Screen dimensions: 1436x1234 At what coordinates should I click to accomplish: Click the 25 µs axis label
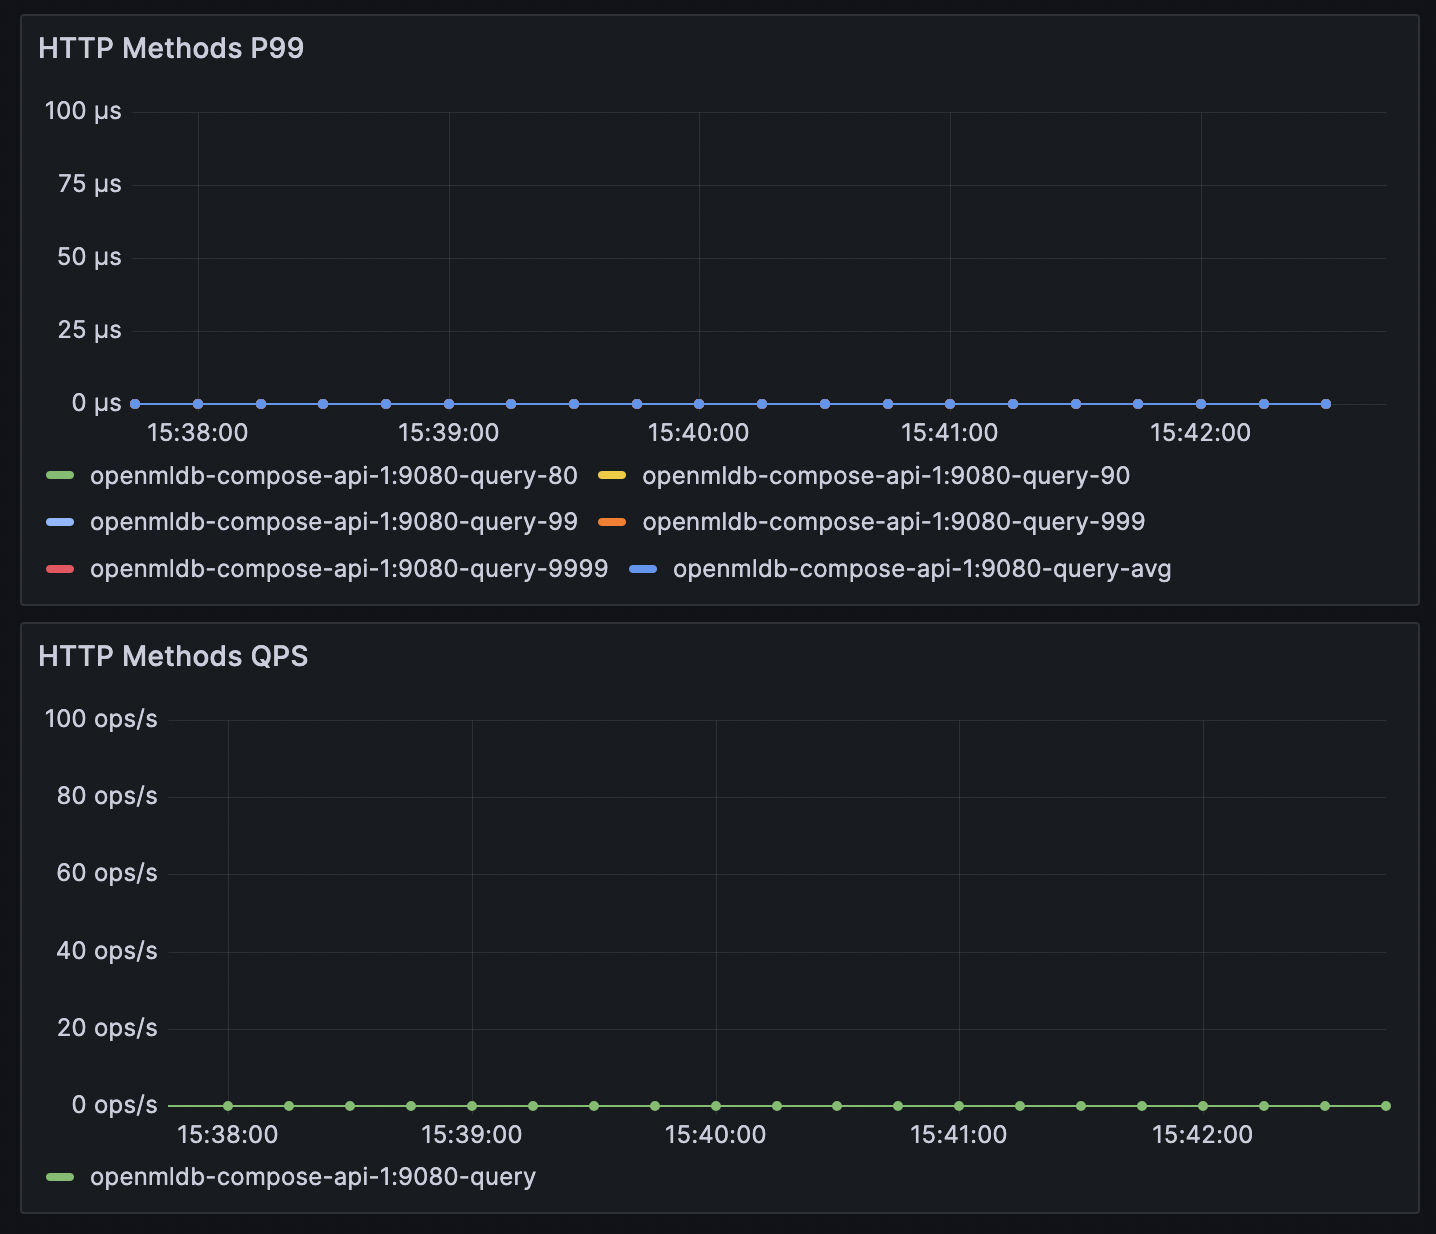click(89, 330)
